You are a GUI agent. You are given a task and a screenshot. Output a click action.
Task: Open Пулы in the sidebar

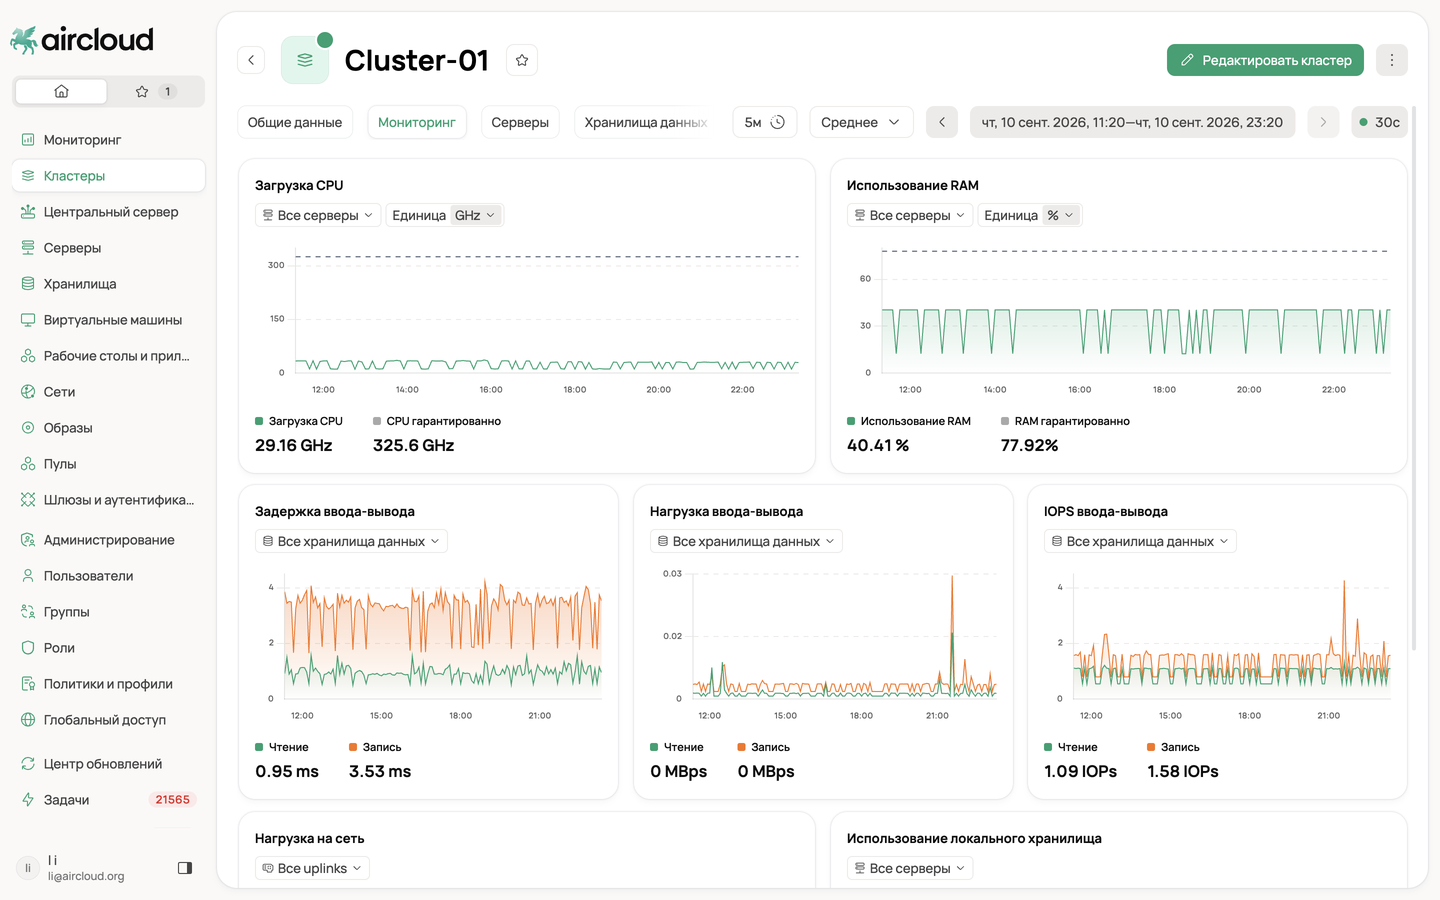point(108,464)
